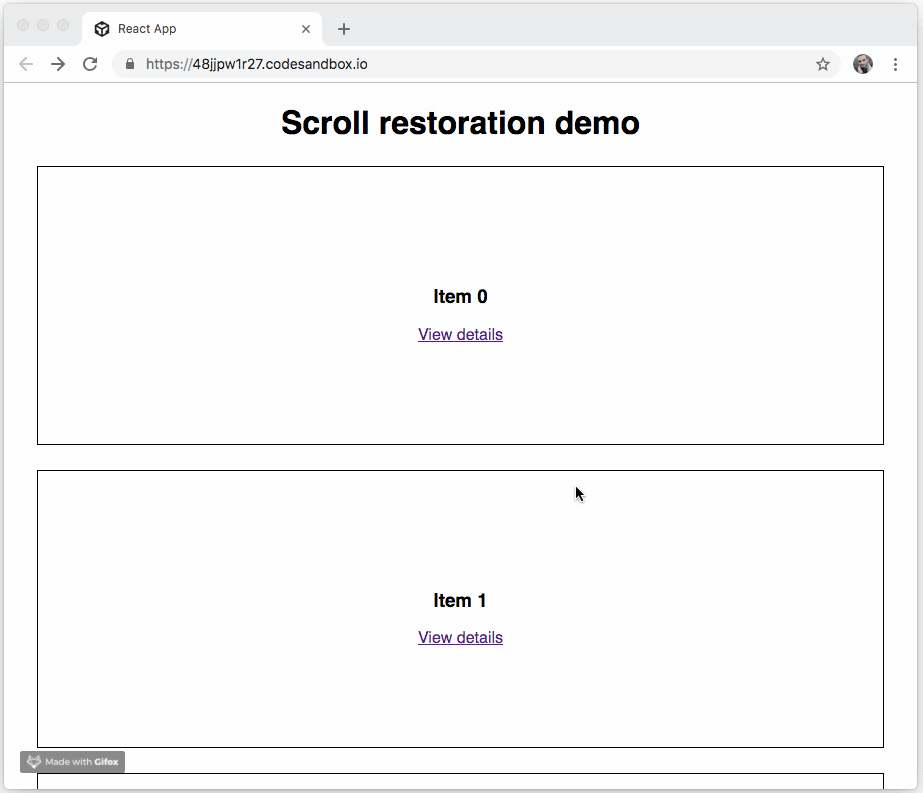Screen dimensions: 923x793
Task: Click the Item 1 heading
Action: [460, 600]
